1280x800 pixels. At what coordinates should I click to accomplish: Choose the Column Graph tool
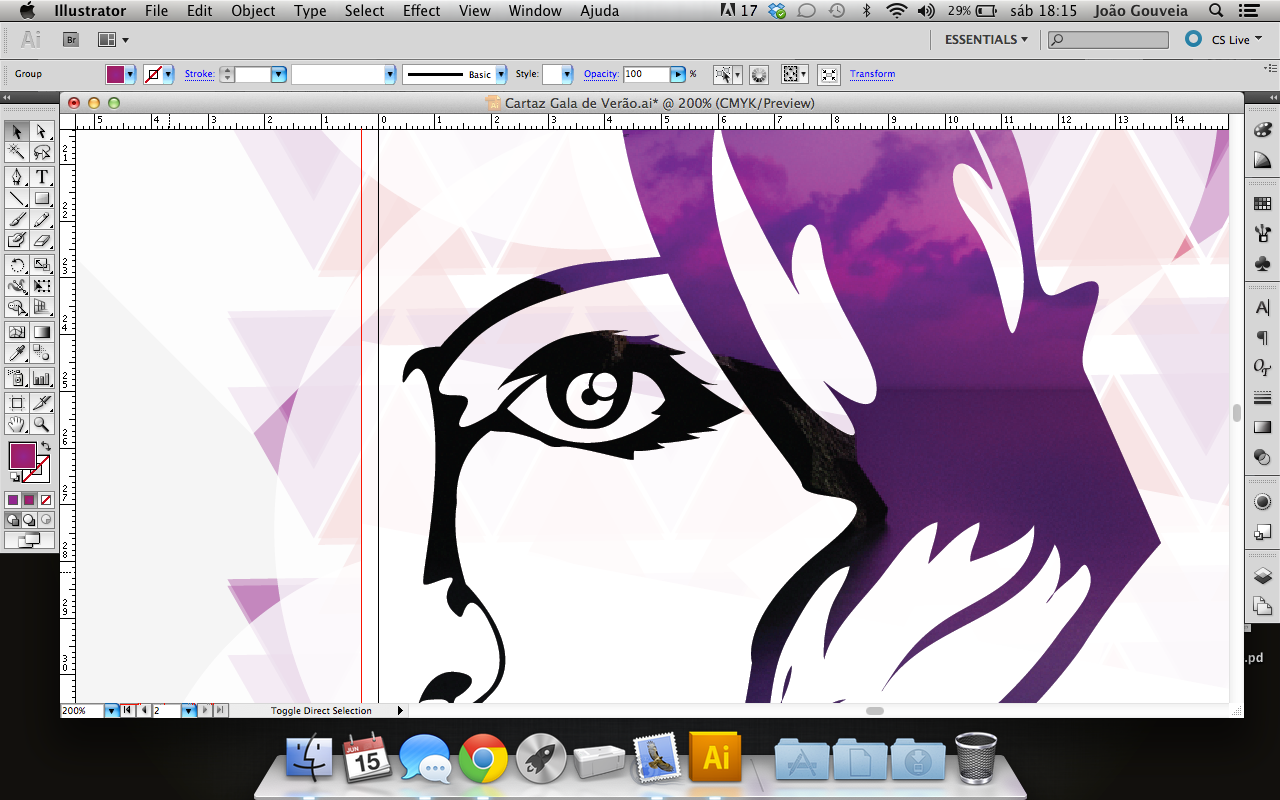[x=42, y=378]
